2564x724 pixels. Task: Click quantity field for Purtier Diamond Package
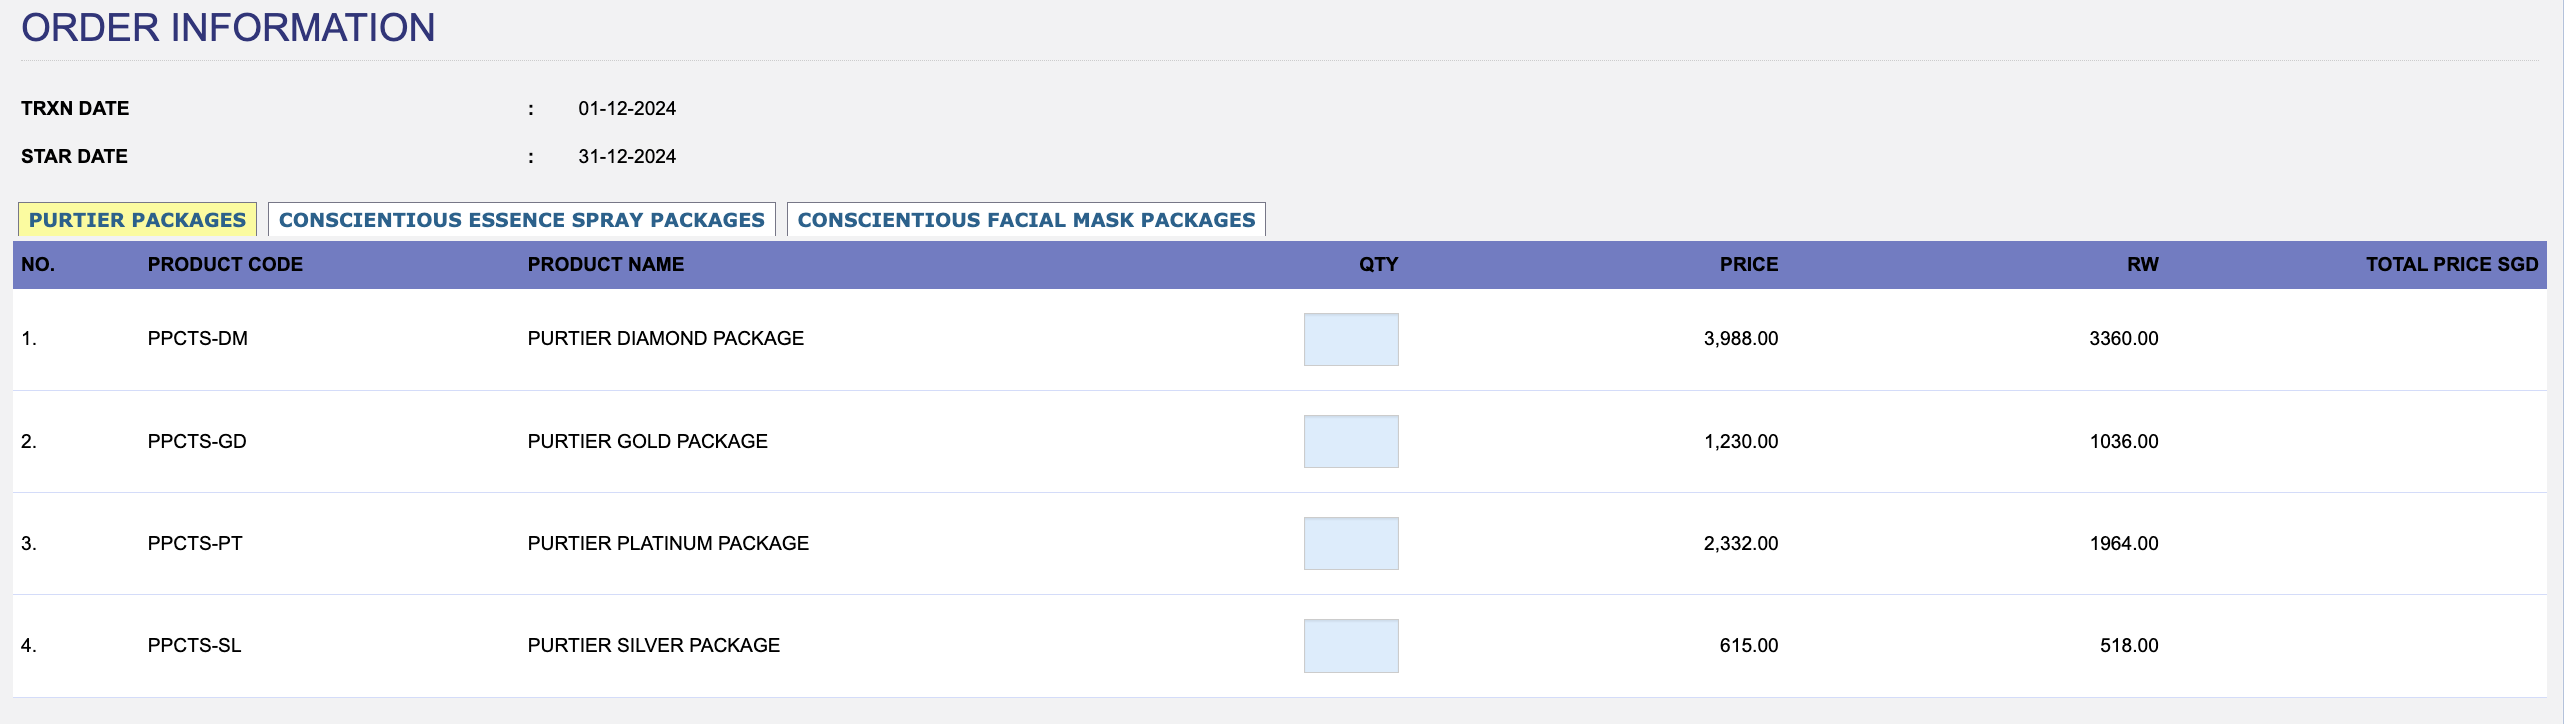pyautogui.click(x=1350, y=340)
